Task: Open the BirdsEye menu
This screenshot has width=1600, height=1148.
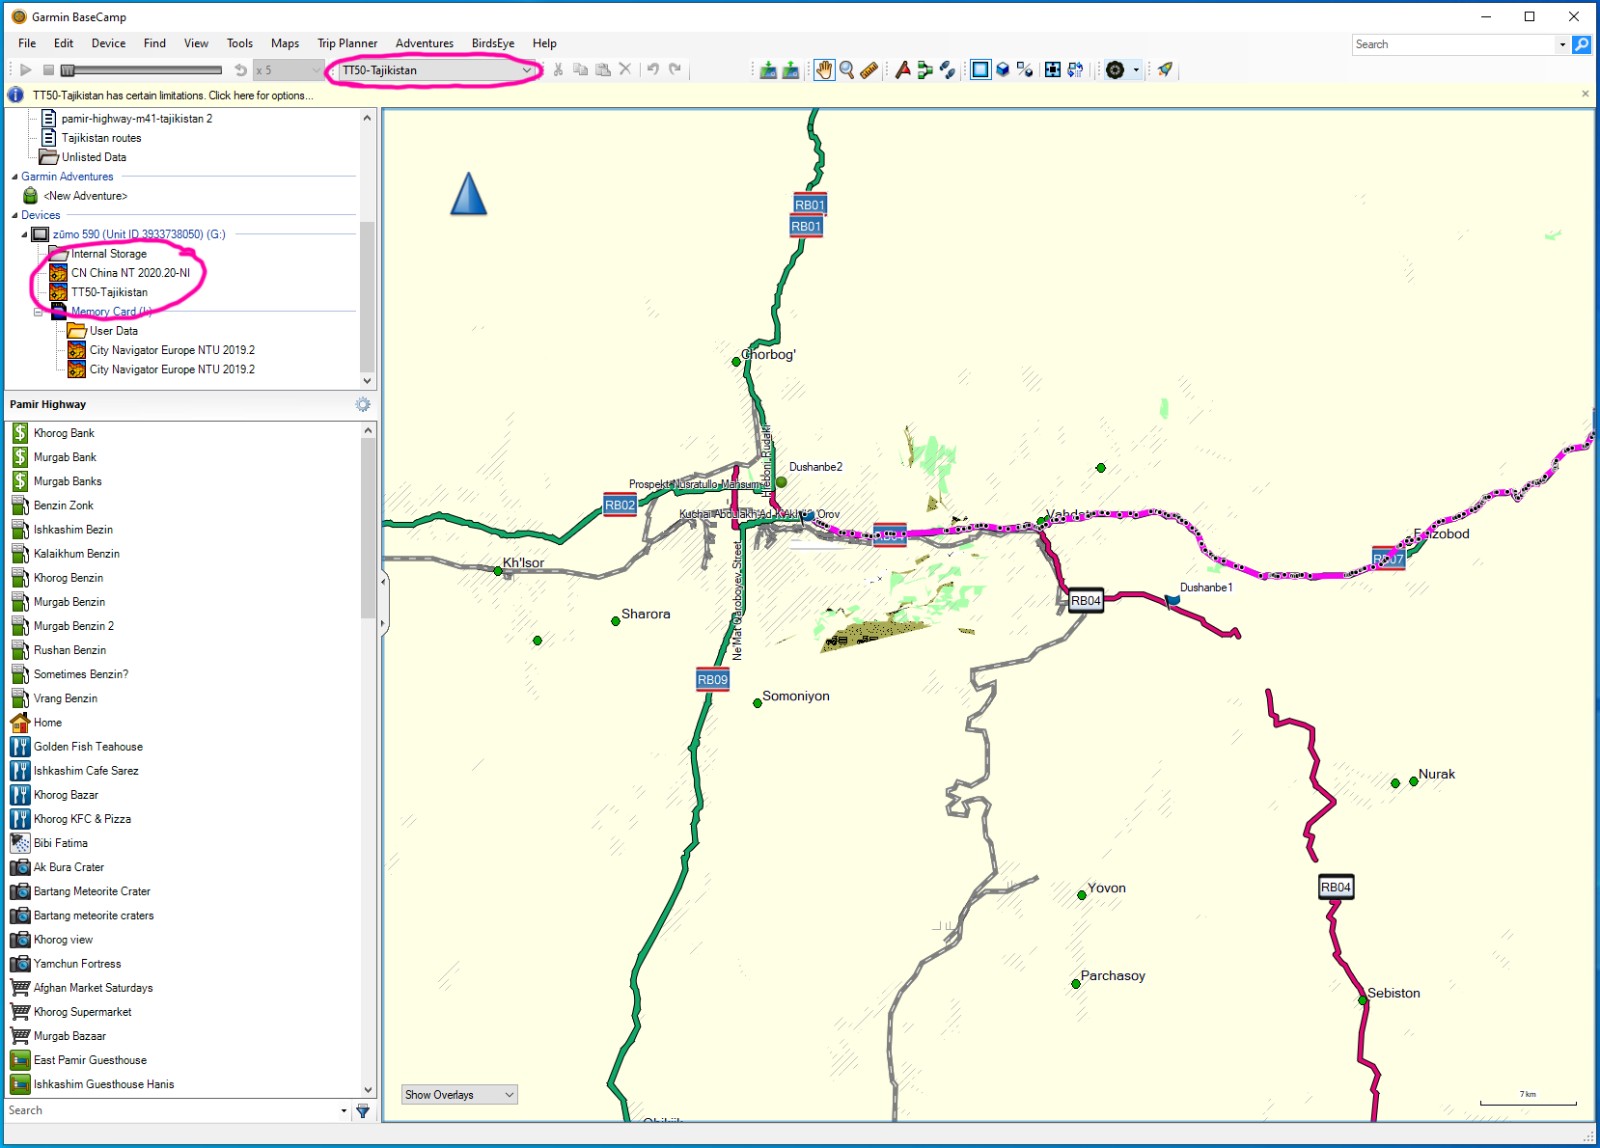Action: click(493, 43)
